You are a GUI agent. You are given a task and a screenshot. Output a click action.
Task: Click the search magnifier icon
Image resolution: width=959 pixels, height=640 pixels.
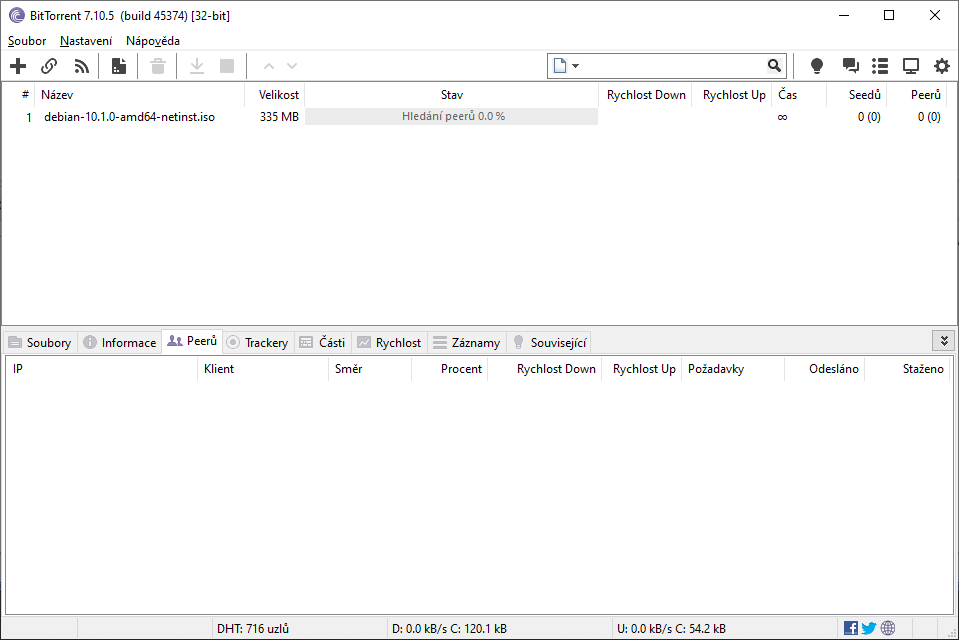[x=774, y=65]
